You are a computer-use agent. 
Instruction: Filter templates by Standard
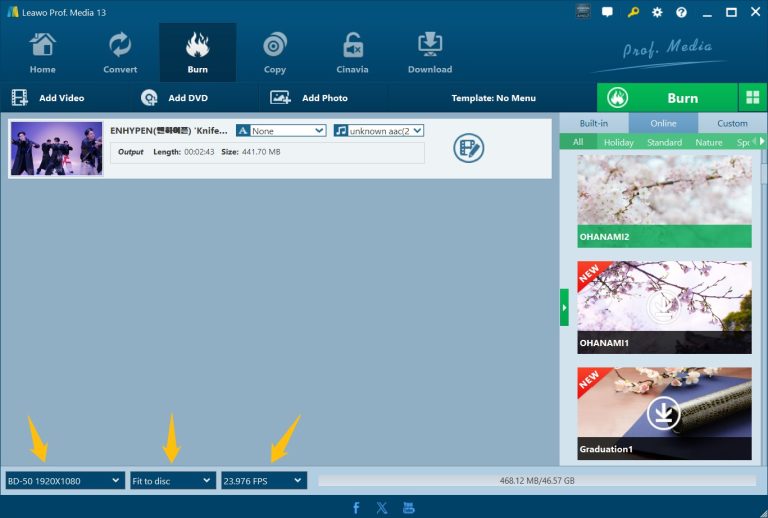click(x=664, y=142)
